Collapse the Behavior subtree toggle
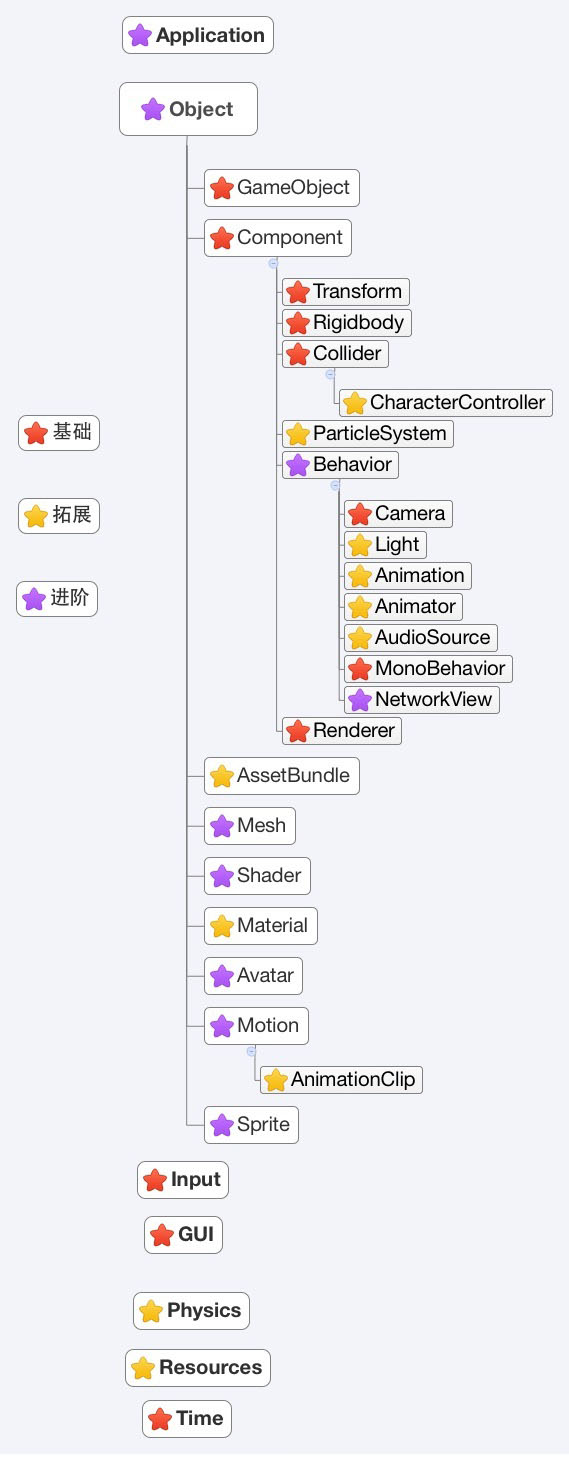 [x=335, y=484]
